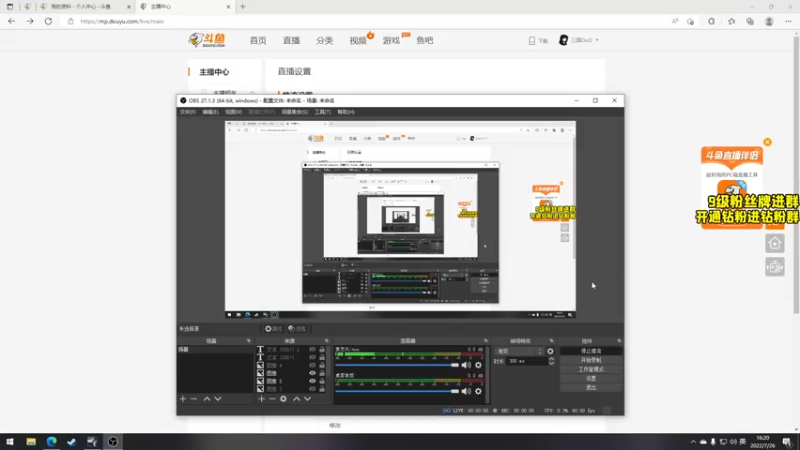Screen dimensions: 800x450
Task: Enable 工作室模式 studio mode
Action: 591,369
